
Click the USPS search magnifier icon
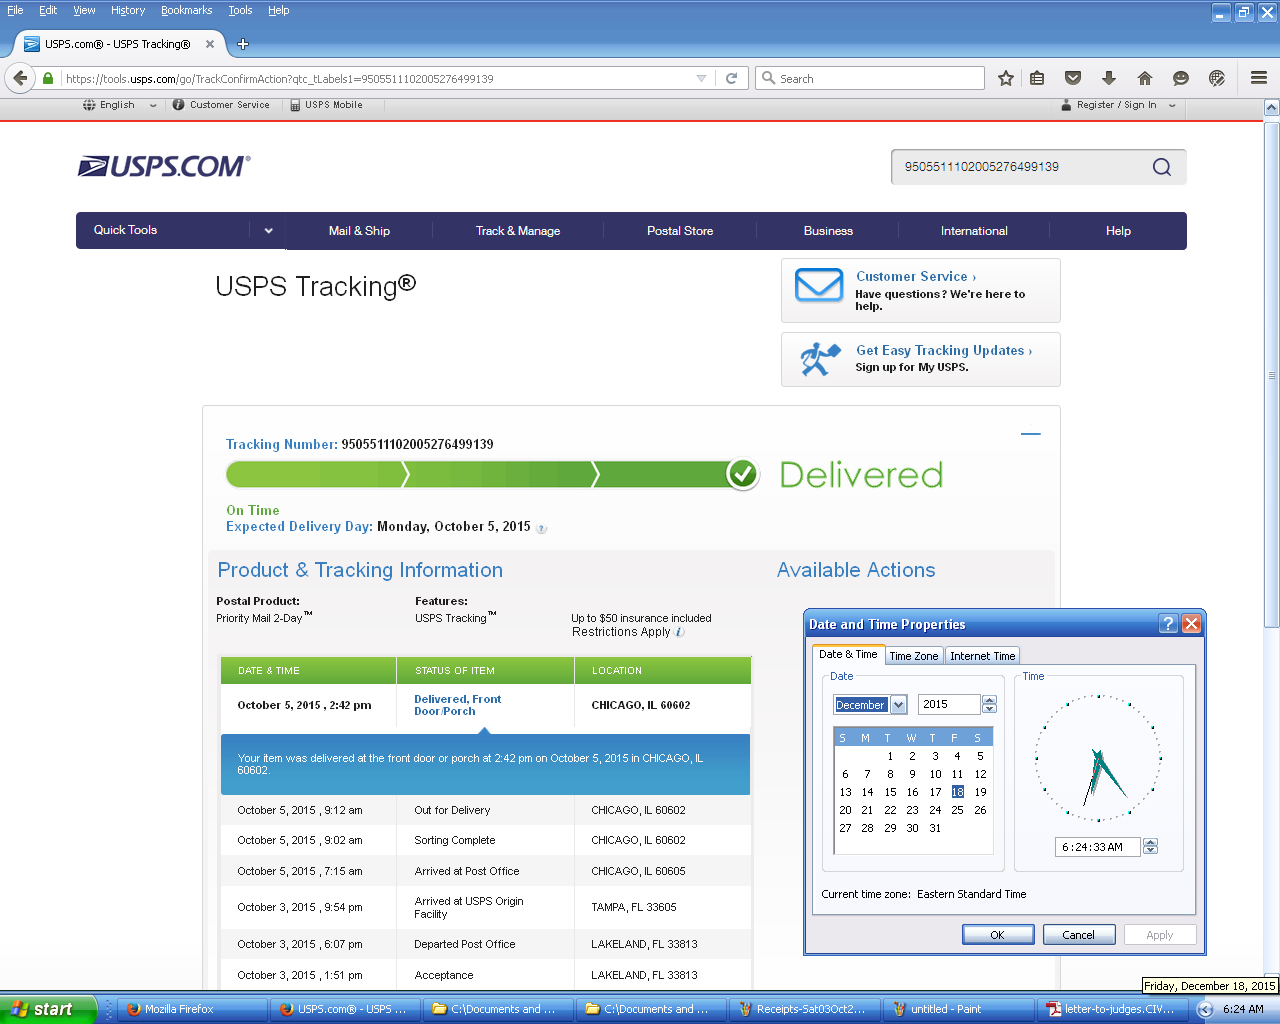[1161, 167]
